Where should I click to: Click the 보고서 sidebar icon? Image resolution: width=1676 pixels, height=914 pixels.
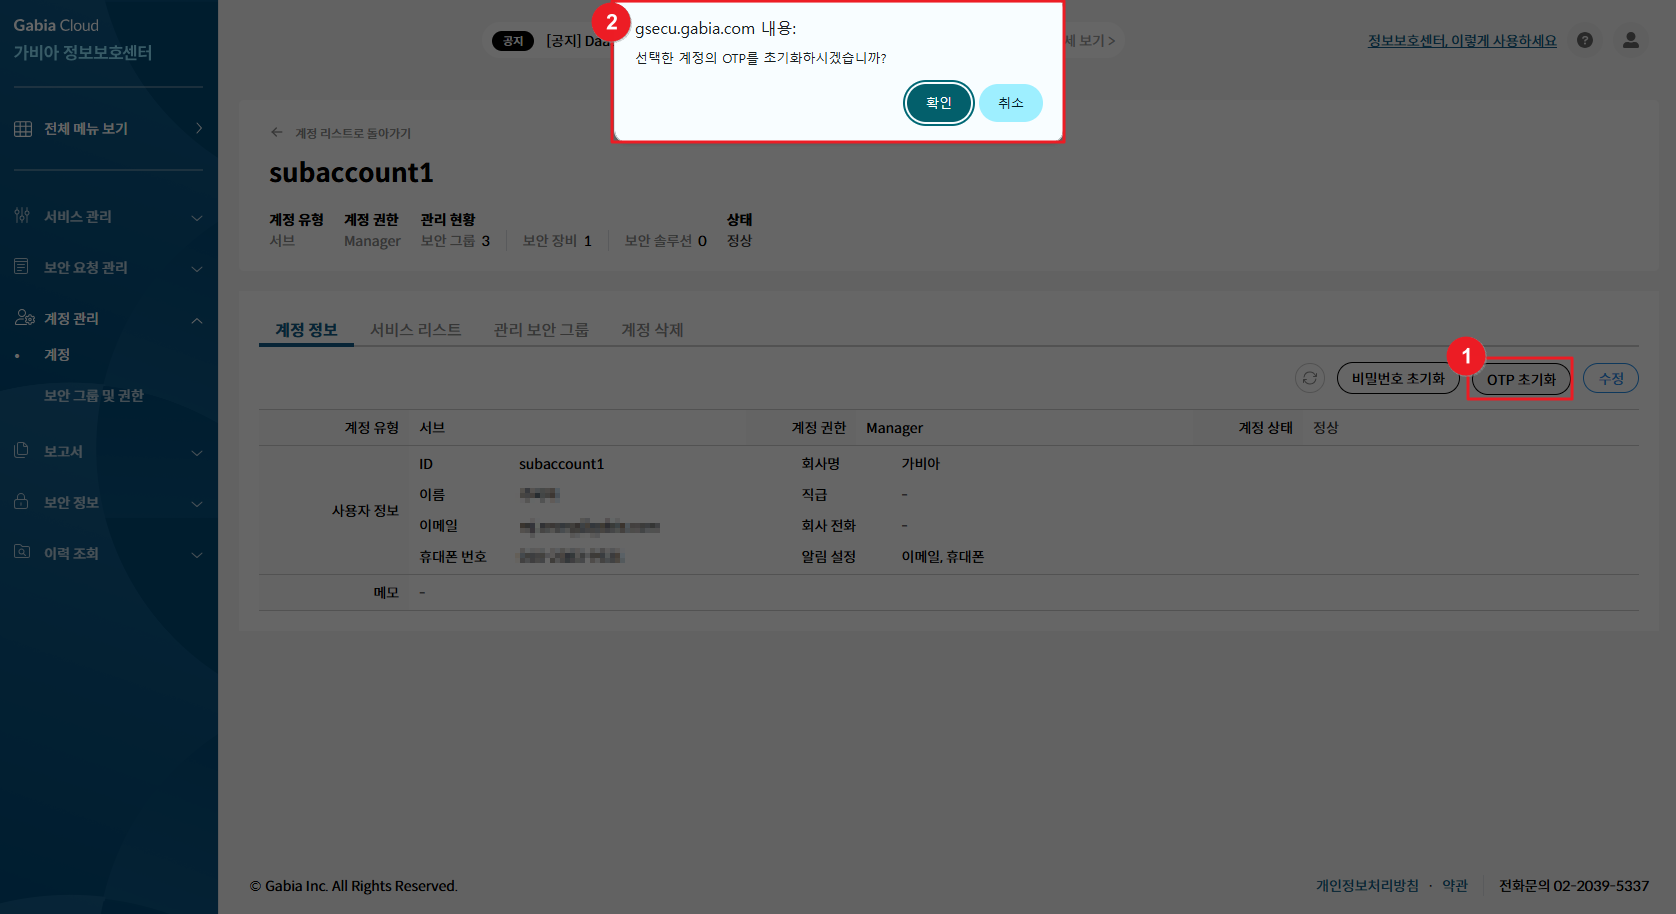[x=22, y=451]
